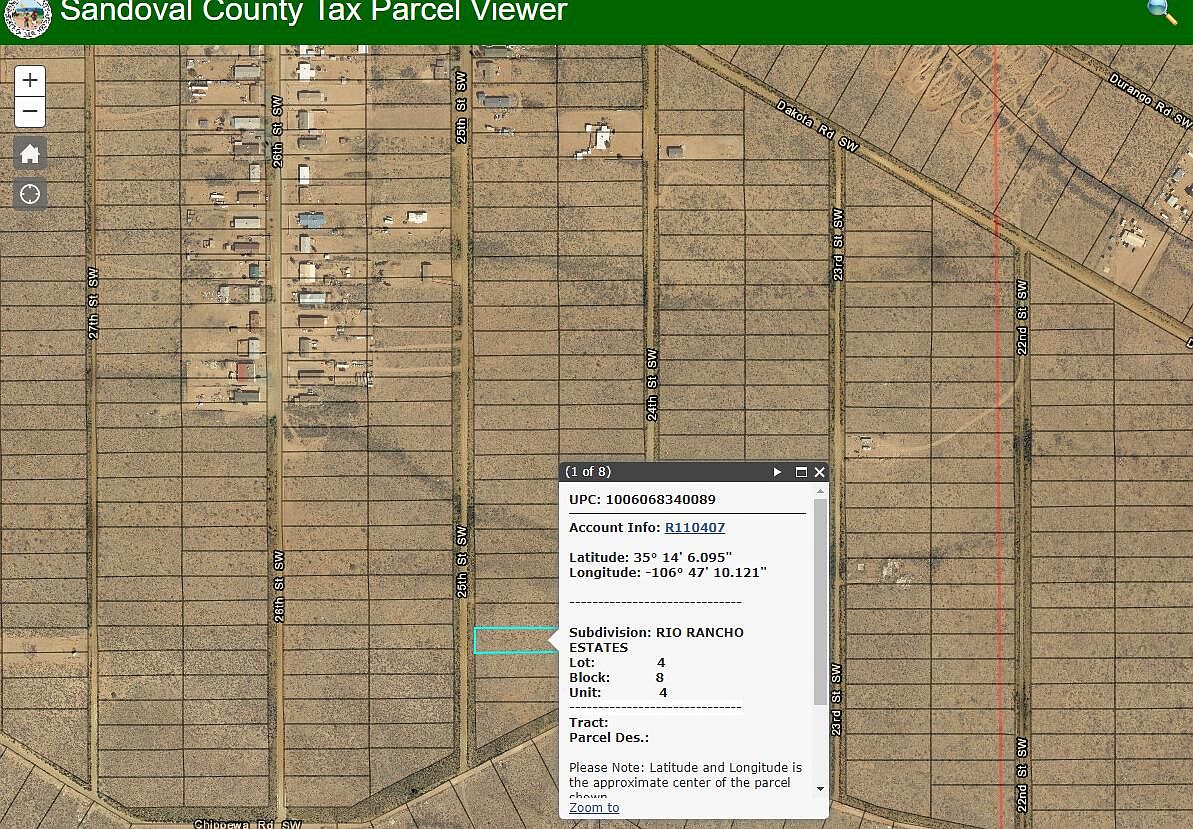Select the cyan highlighted parcel

coord(512,640)
